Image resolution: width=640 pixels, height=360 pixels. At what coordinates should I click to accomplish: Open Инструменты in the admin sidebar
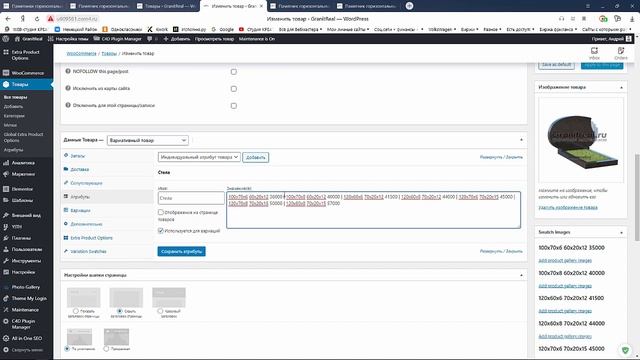coord(27,261)
